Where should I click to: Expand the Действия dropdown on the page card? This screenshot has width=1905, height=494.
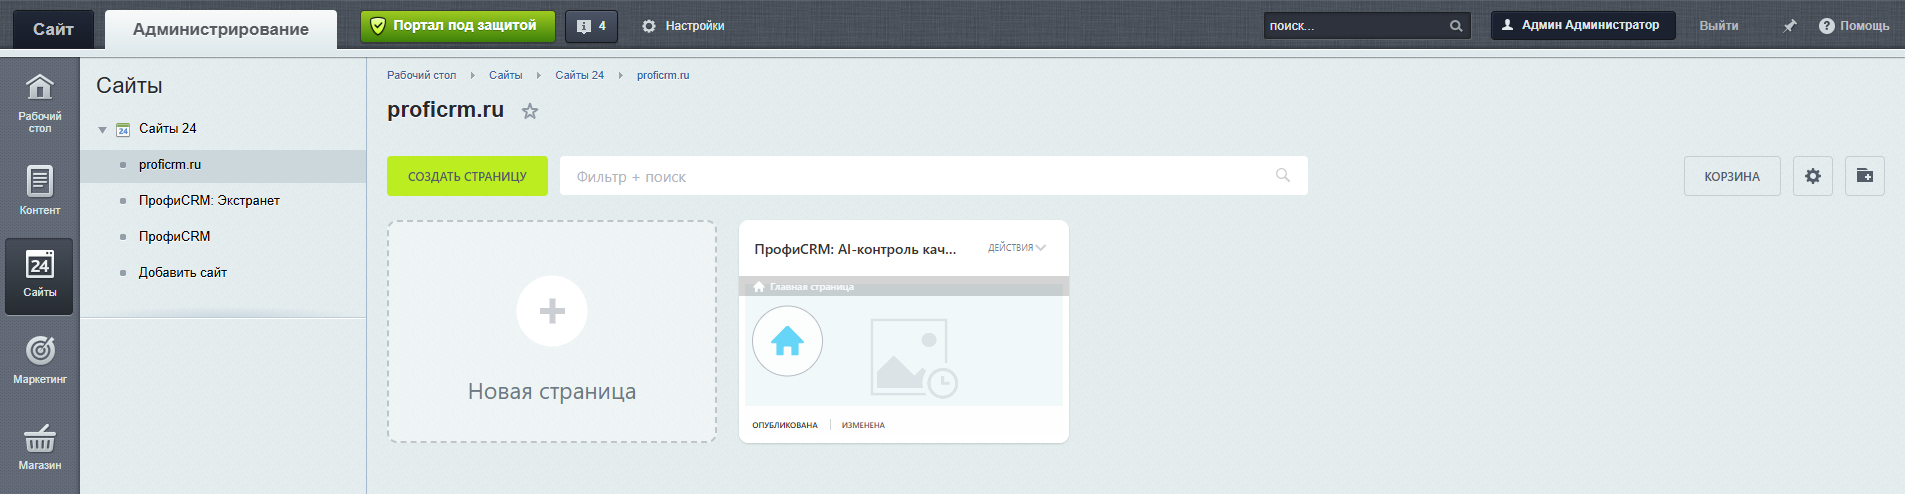tap(1017, 248)
